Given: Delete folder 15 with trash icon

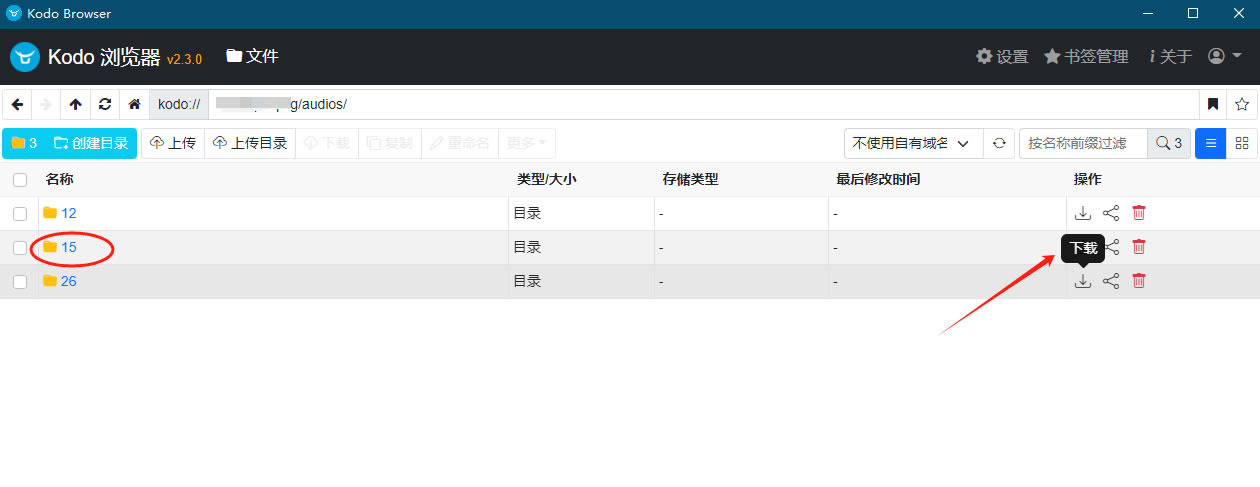Looking at the screenshot, I should click(x=1138, y=247).
